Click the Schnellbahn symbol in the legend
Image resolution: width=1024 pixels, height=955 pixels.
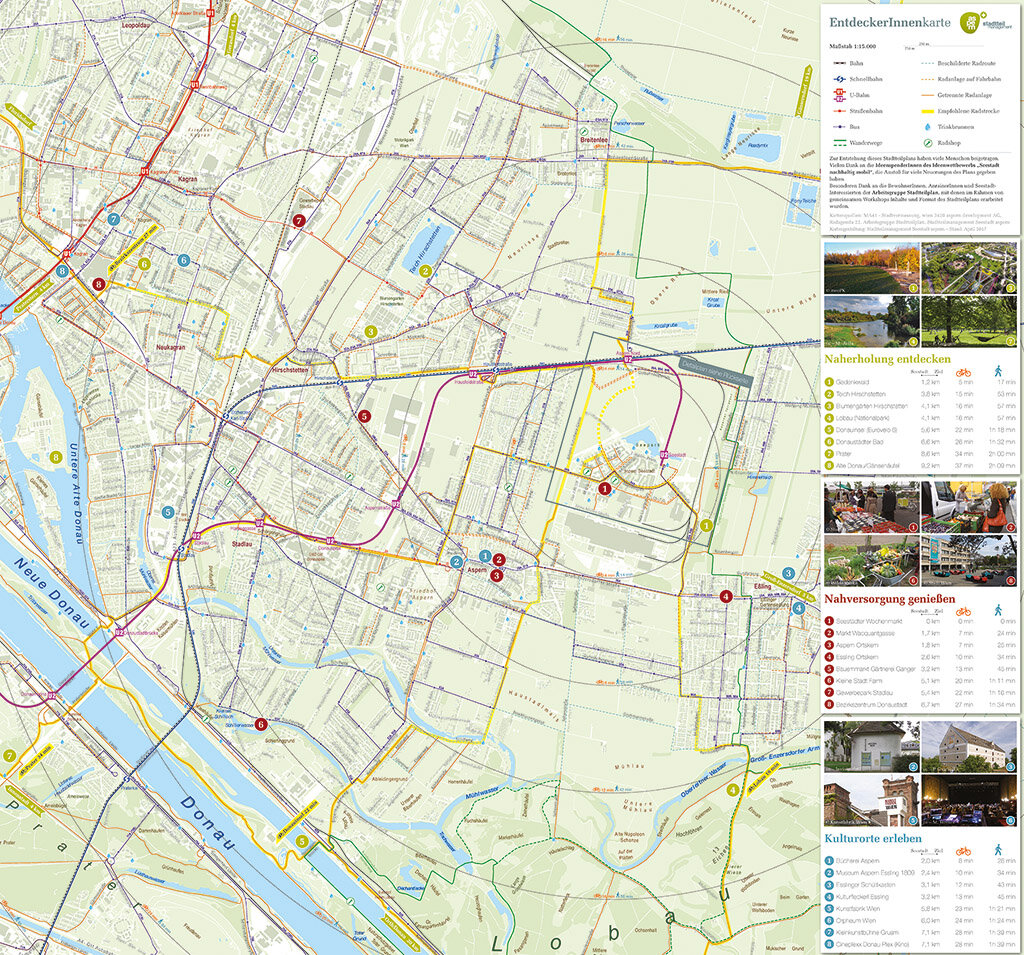(842, 79)
